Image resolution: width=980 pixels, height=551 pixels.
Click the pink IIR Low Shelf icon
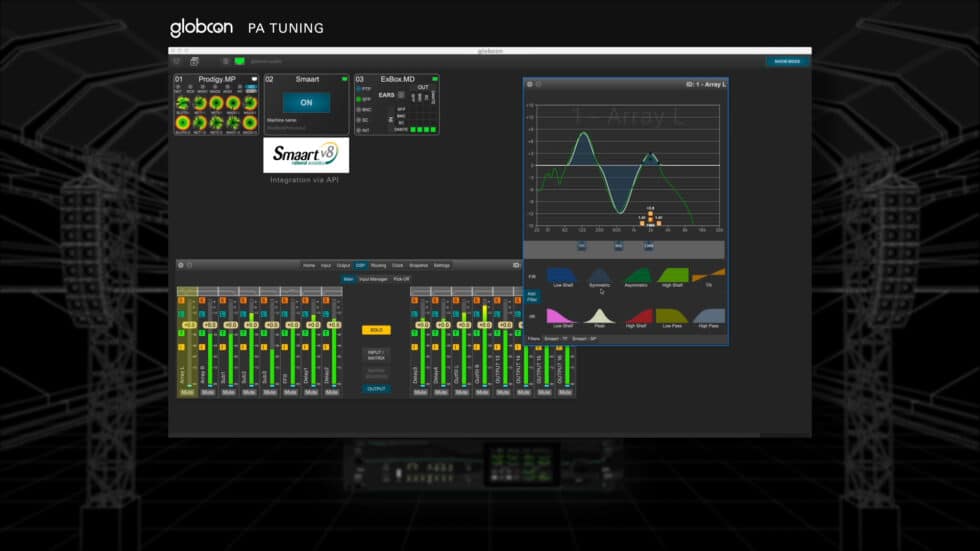pos(562,316)
